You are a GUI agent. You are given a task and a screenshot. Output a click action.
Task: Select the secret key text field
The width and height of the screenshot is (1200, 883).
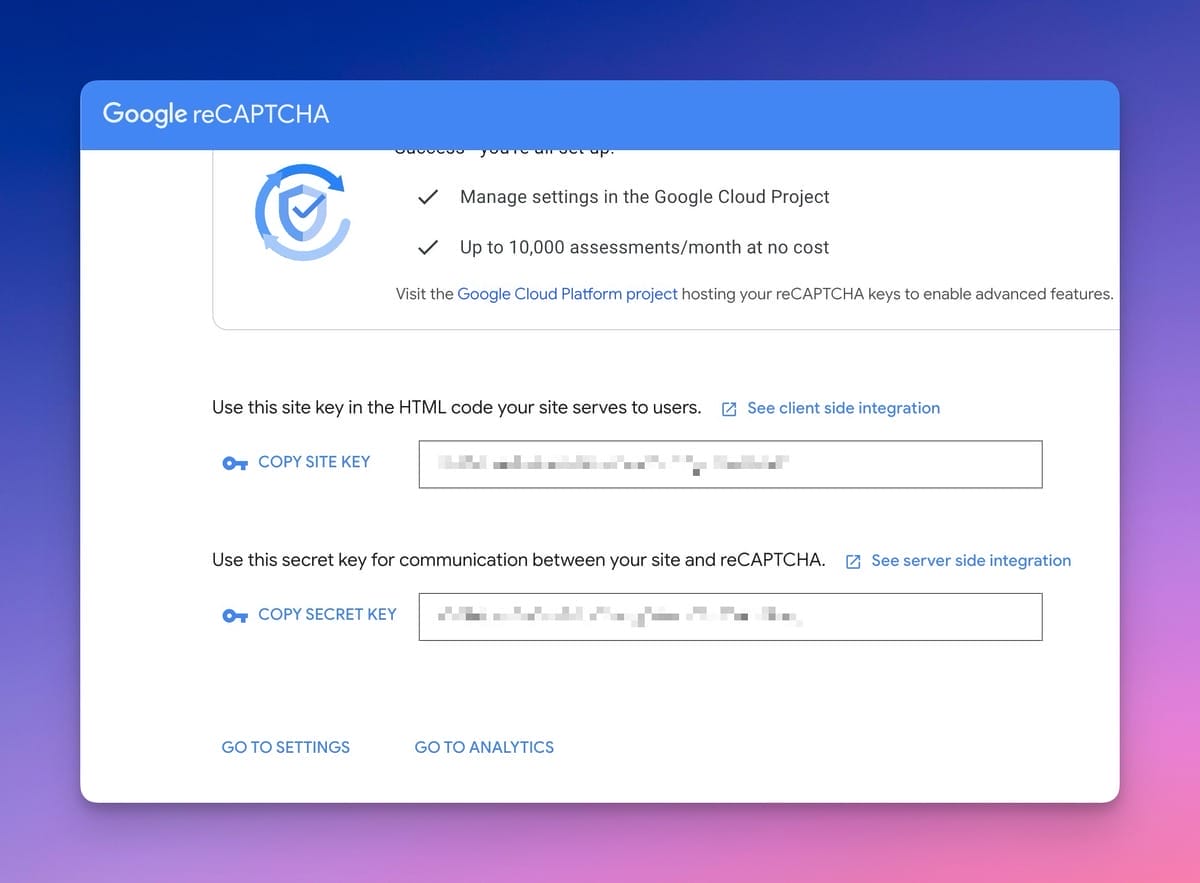[x=730, y=617]
